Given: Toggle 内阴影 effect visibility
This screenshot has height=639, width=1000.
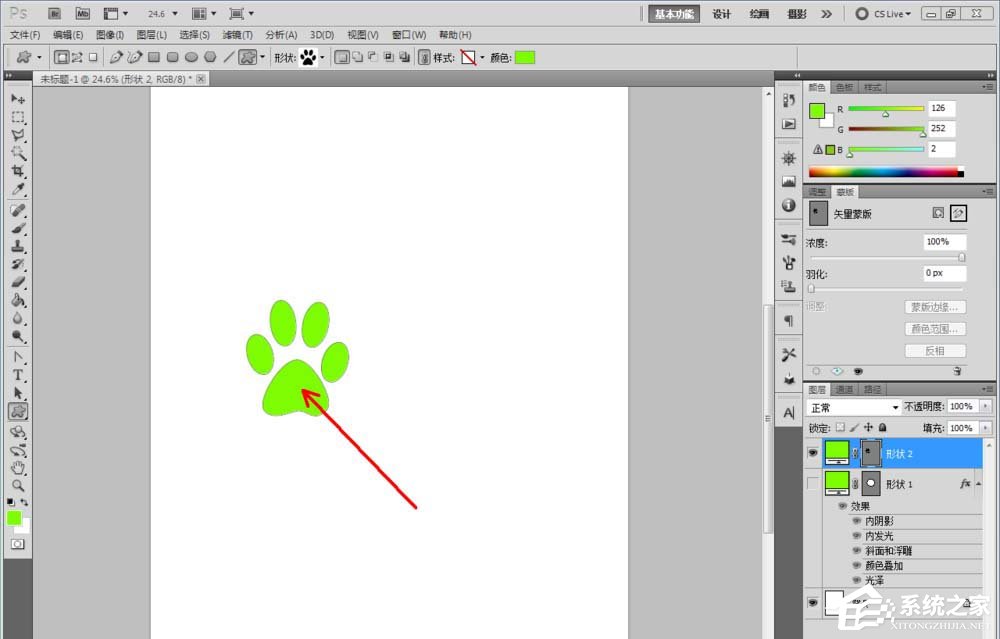Looking at the screenshot, I should [x=857, y=521].
